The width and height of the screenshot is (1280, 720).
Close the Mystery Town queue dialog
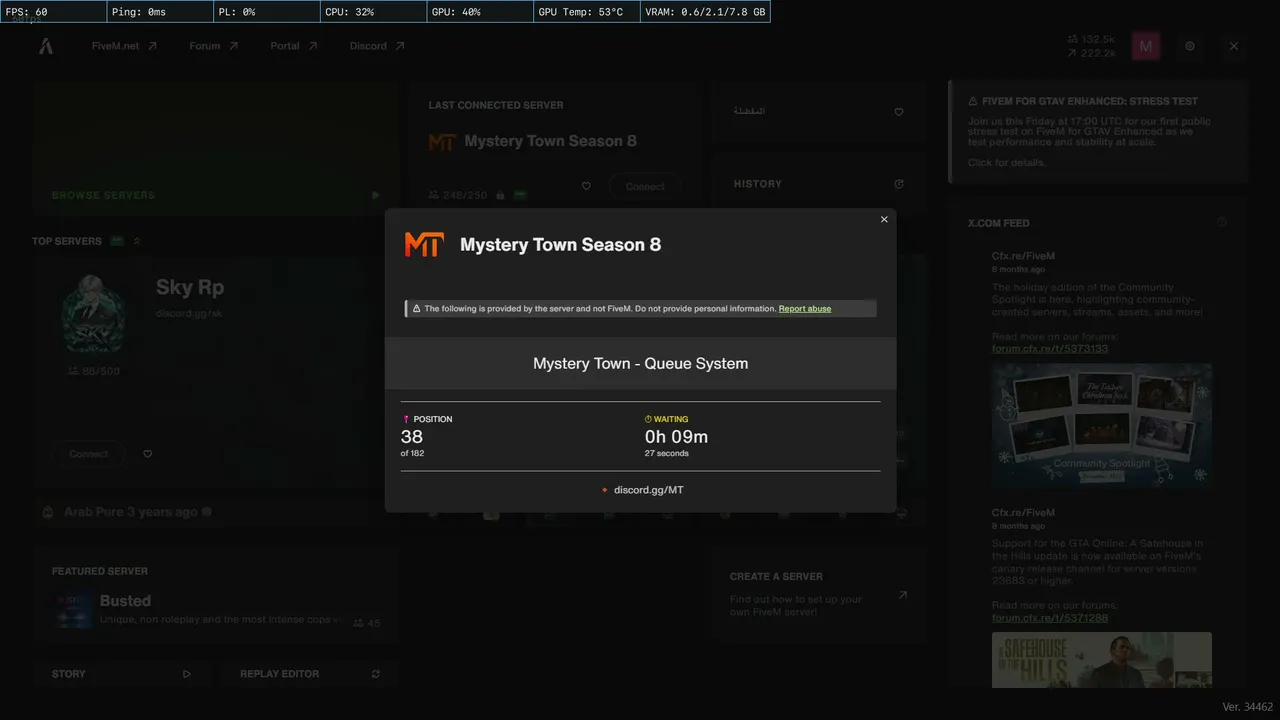click(x=884, y=220)
